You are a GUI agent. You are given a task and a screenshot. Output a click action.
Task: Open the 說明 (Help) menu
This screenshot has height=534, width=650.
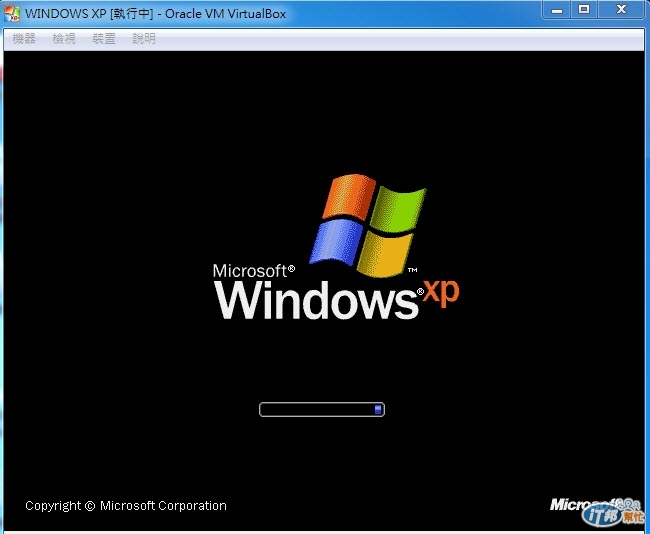(143, 39)
